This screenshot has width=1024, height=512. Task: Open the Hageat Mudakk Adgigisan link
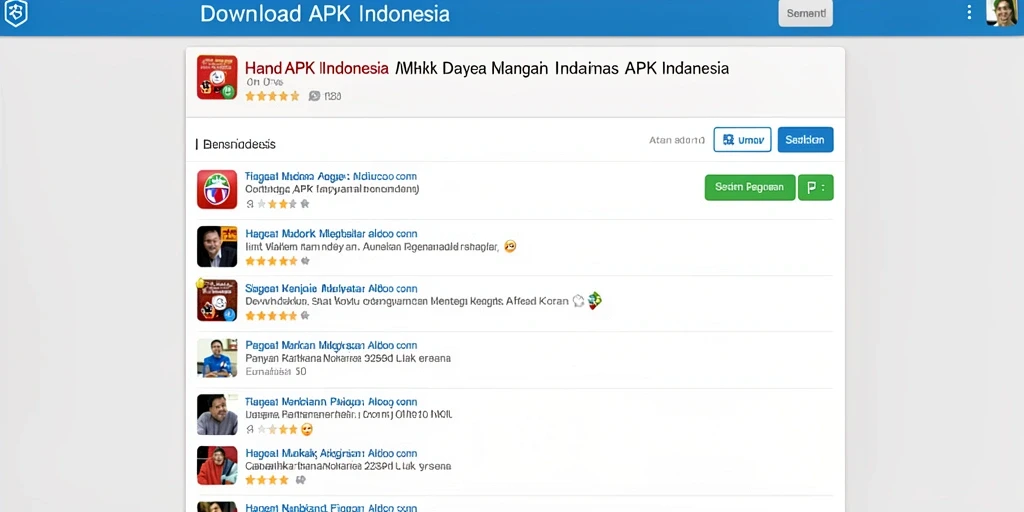331,453
